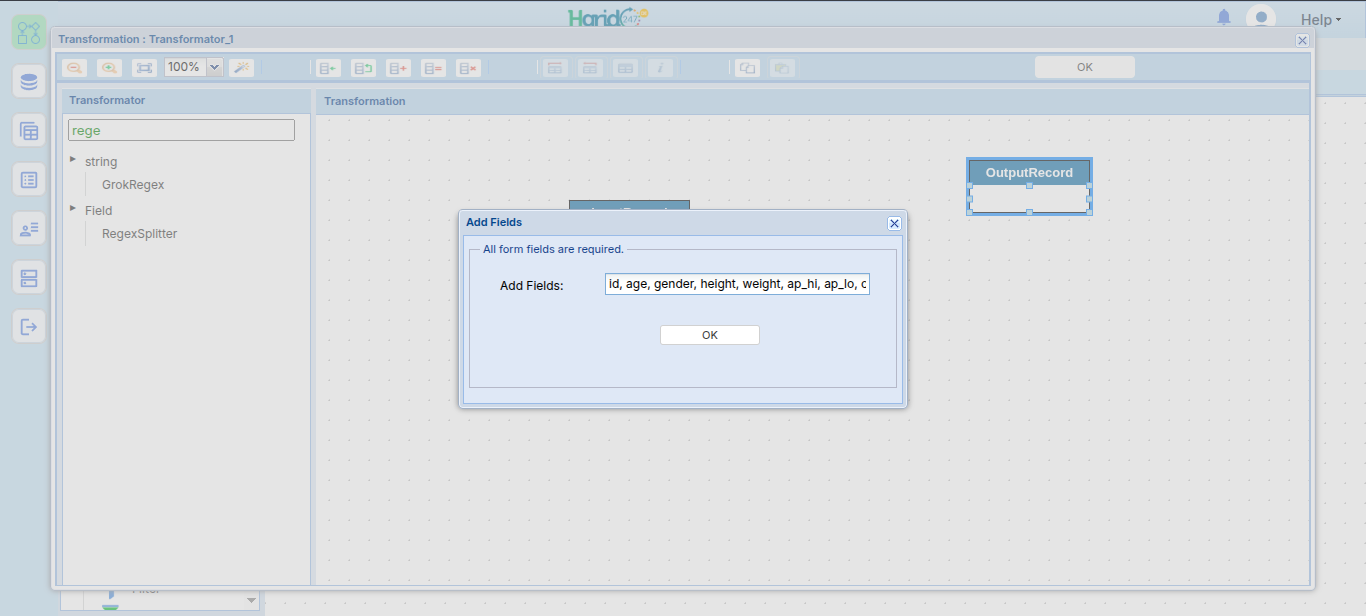This screenshot has height=616, width=1366.
Task: Zoom out the transformation canvas
Action: pos(74,68)
